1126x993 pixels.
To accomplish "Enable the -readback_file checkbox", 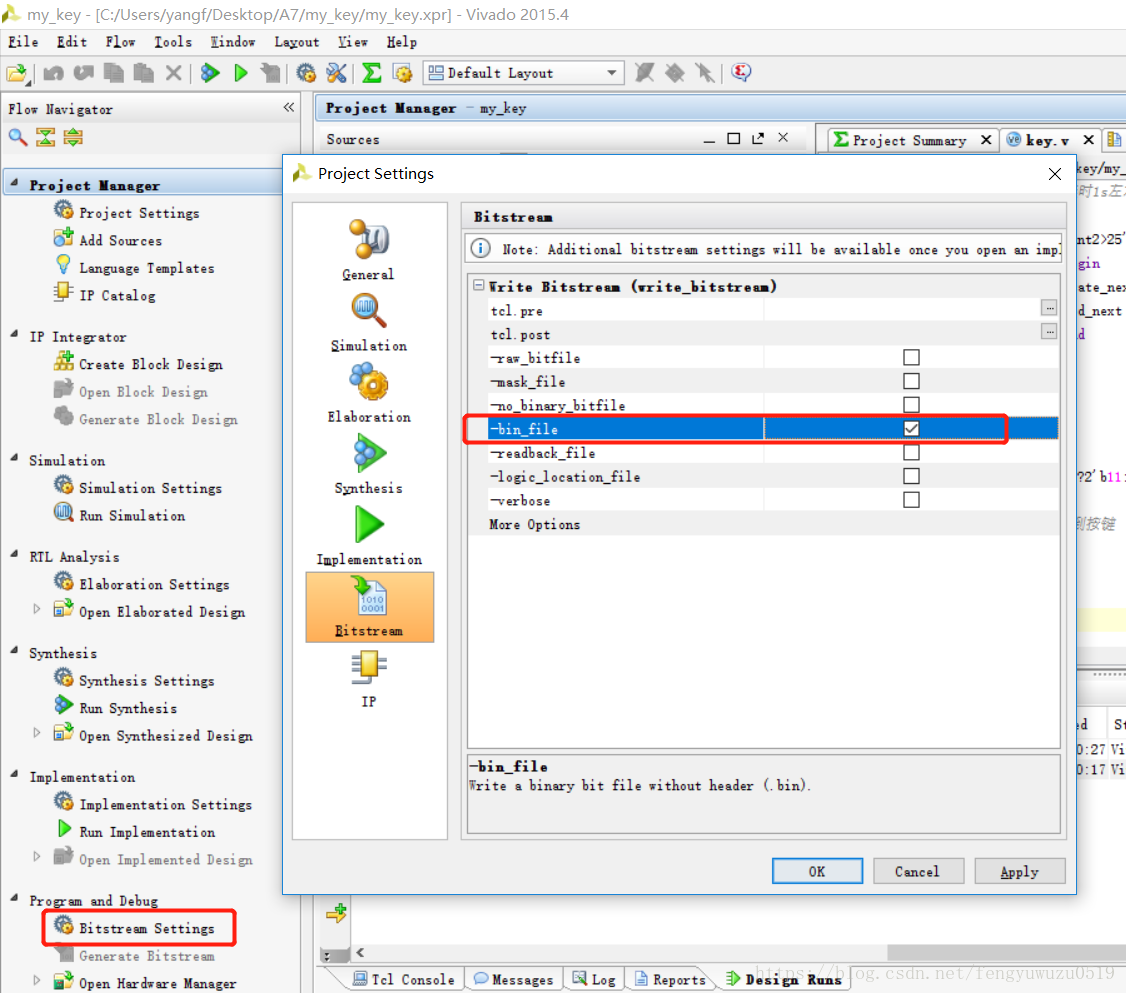I will tap(911, 452).
